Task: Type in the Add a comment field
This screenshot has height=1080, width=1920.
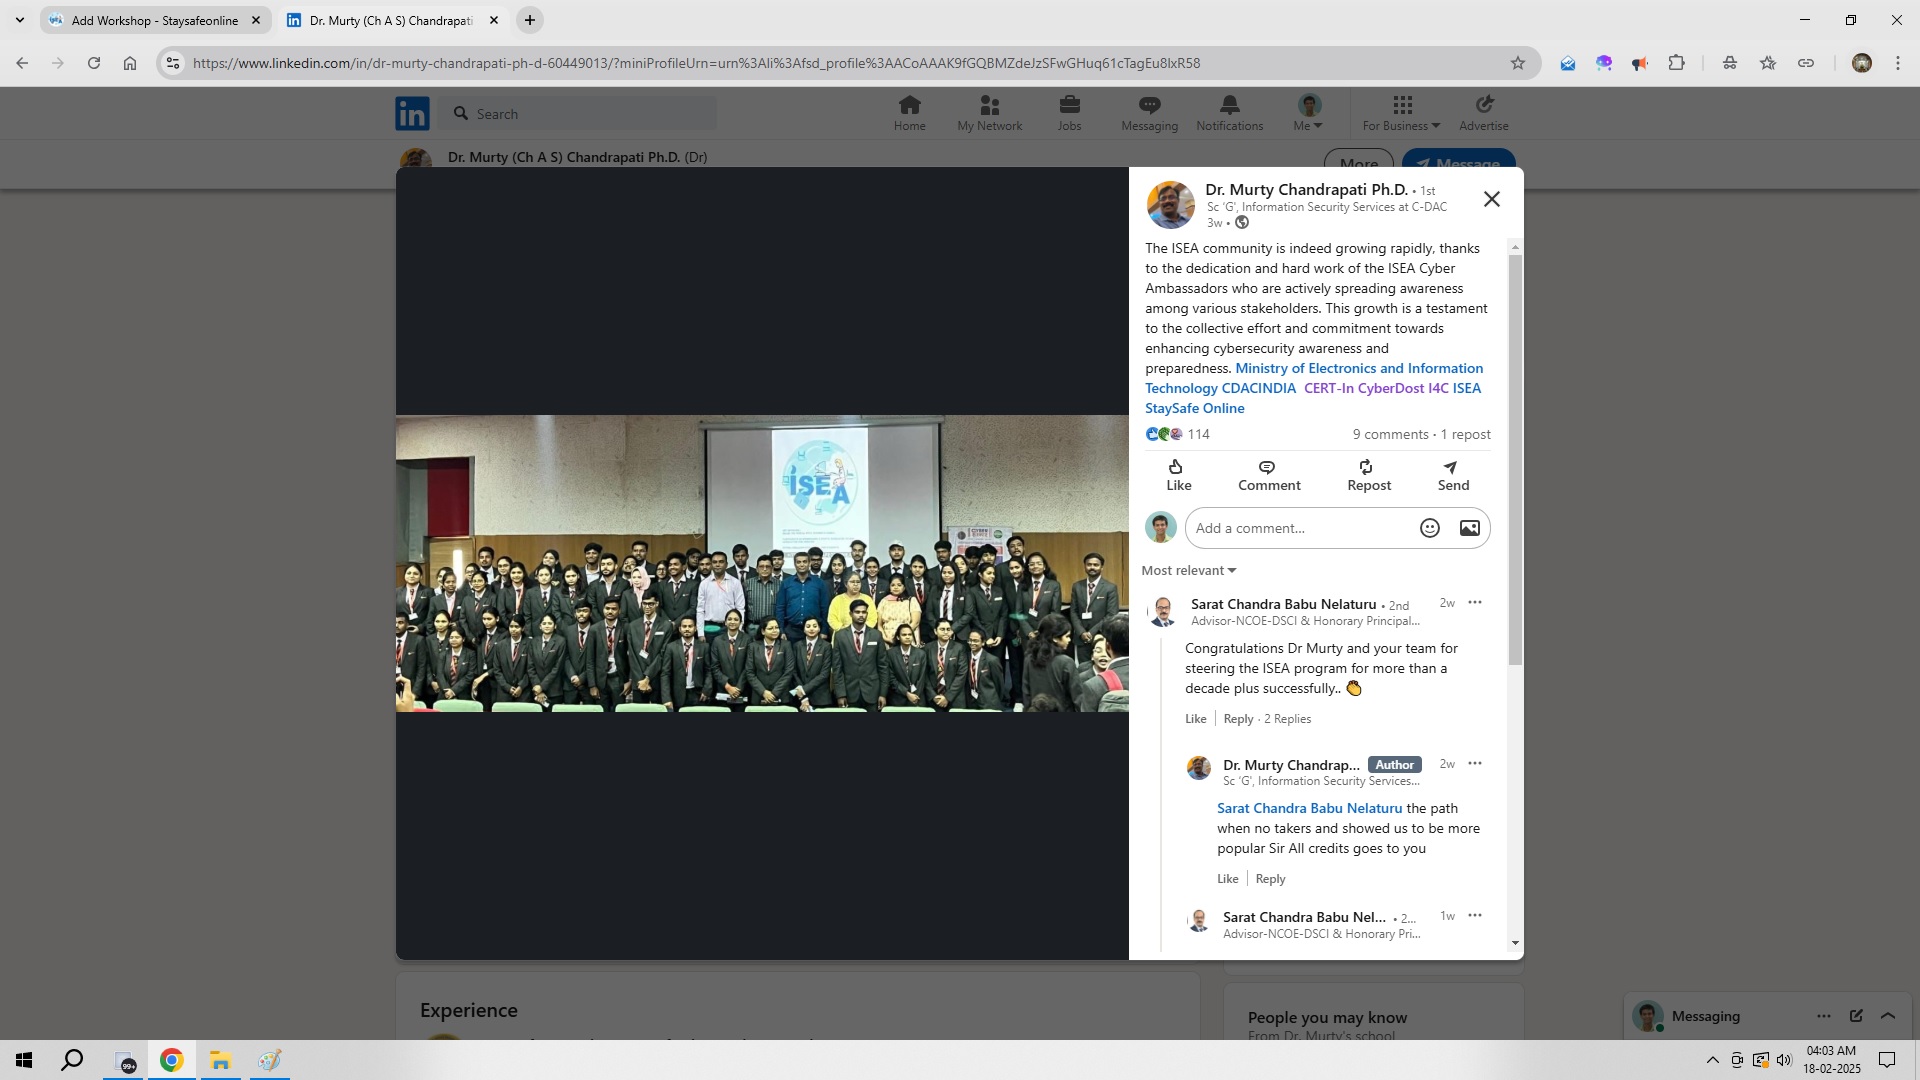Action: pyautogui.click(x=1300, y=528)
